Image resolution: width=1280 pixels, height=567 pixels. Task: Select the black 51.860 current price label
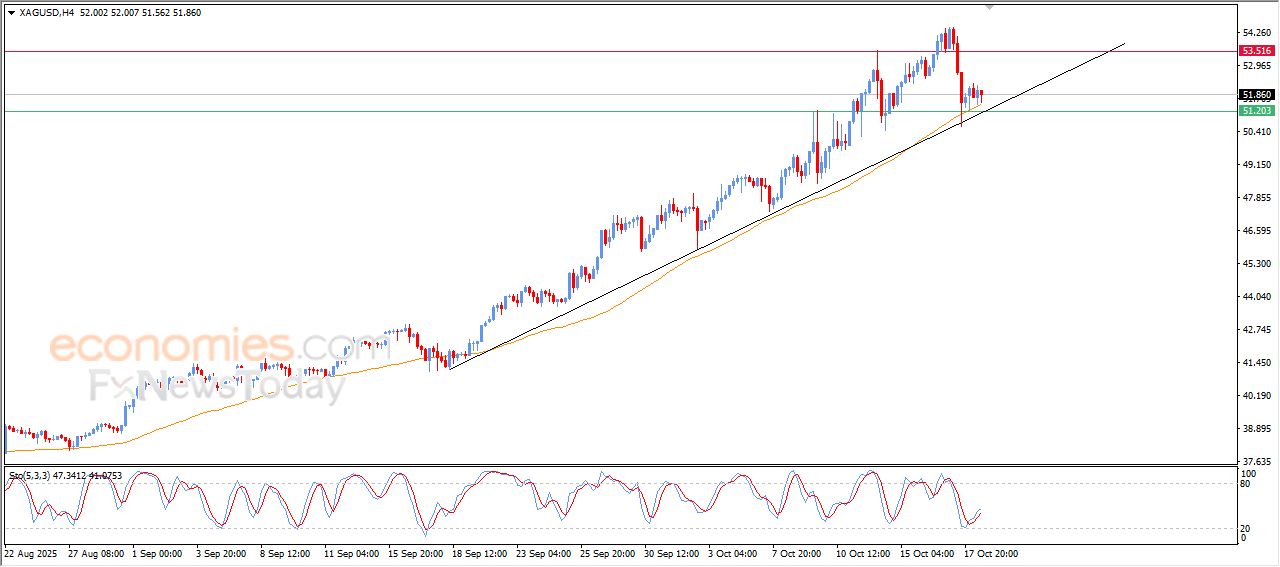click(1256, 95)
